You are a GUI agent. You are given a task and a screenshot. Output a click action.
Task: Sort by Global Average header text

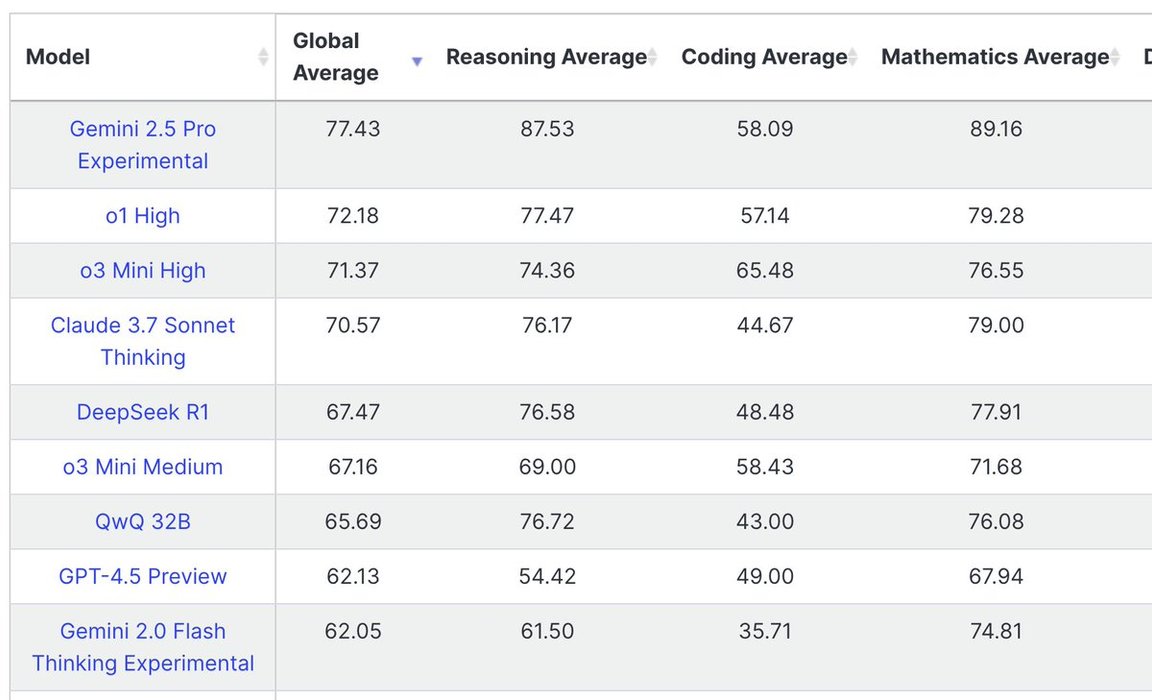coord(335,57)
